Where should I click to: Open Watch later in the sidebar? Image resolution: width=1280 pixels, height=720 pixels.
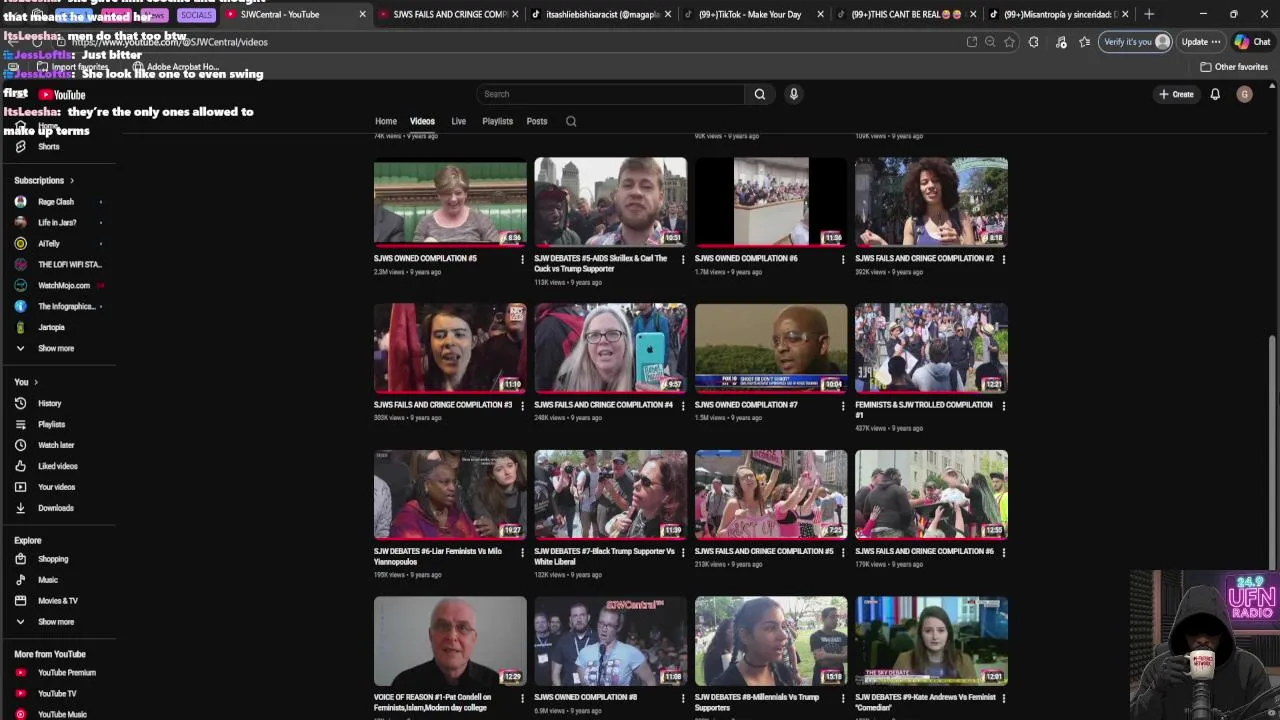[x=56, y=445]
